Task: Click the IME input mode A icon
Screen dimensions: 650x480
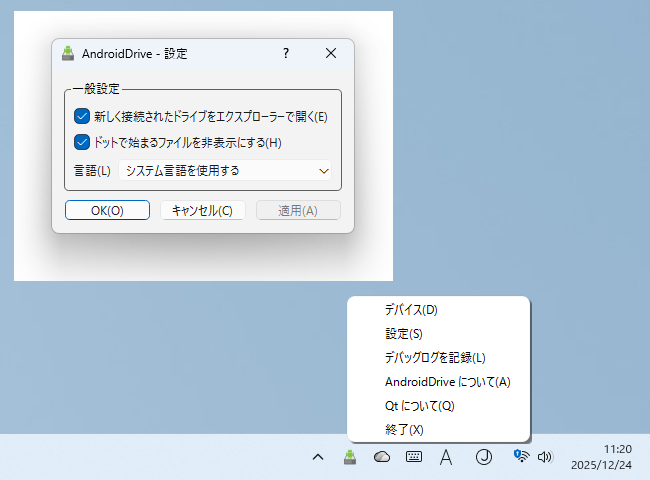Action: (x=446, y=457)
